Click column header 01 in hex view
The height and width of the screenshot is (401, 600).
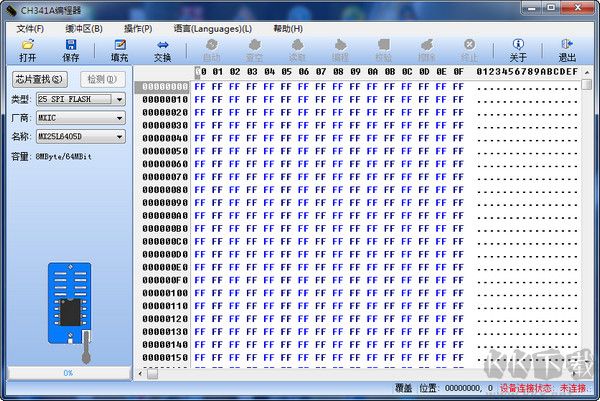pos(218,72)
